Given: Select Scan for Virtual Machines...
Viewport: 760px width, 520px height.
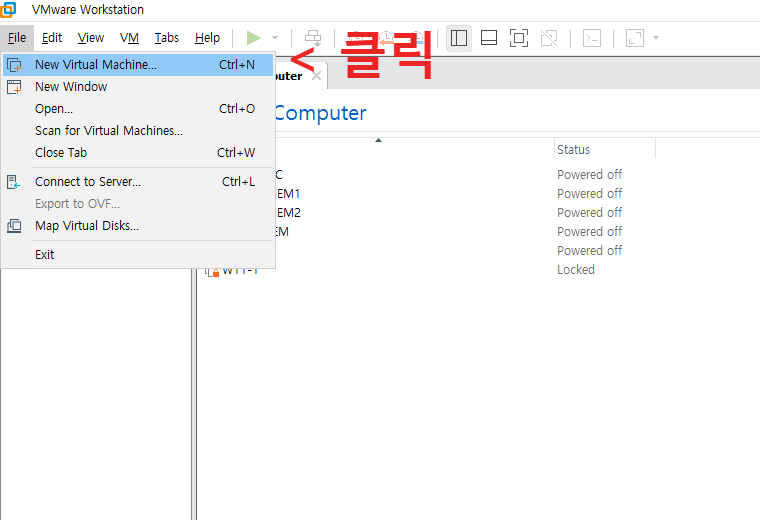Looking at the screenshot, I should 138,130.
